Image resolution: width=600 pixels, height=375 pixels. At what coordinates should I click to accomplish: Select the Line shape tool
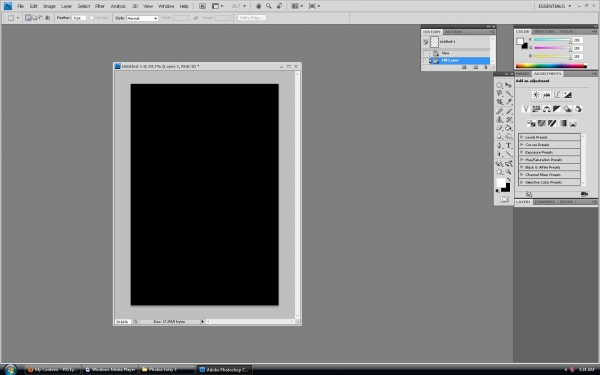click(x=509, y=154)
